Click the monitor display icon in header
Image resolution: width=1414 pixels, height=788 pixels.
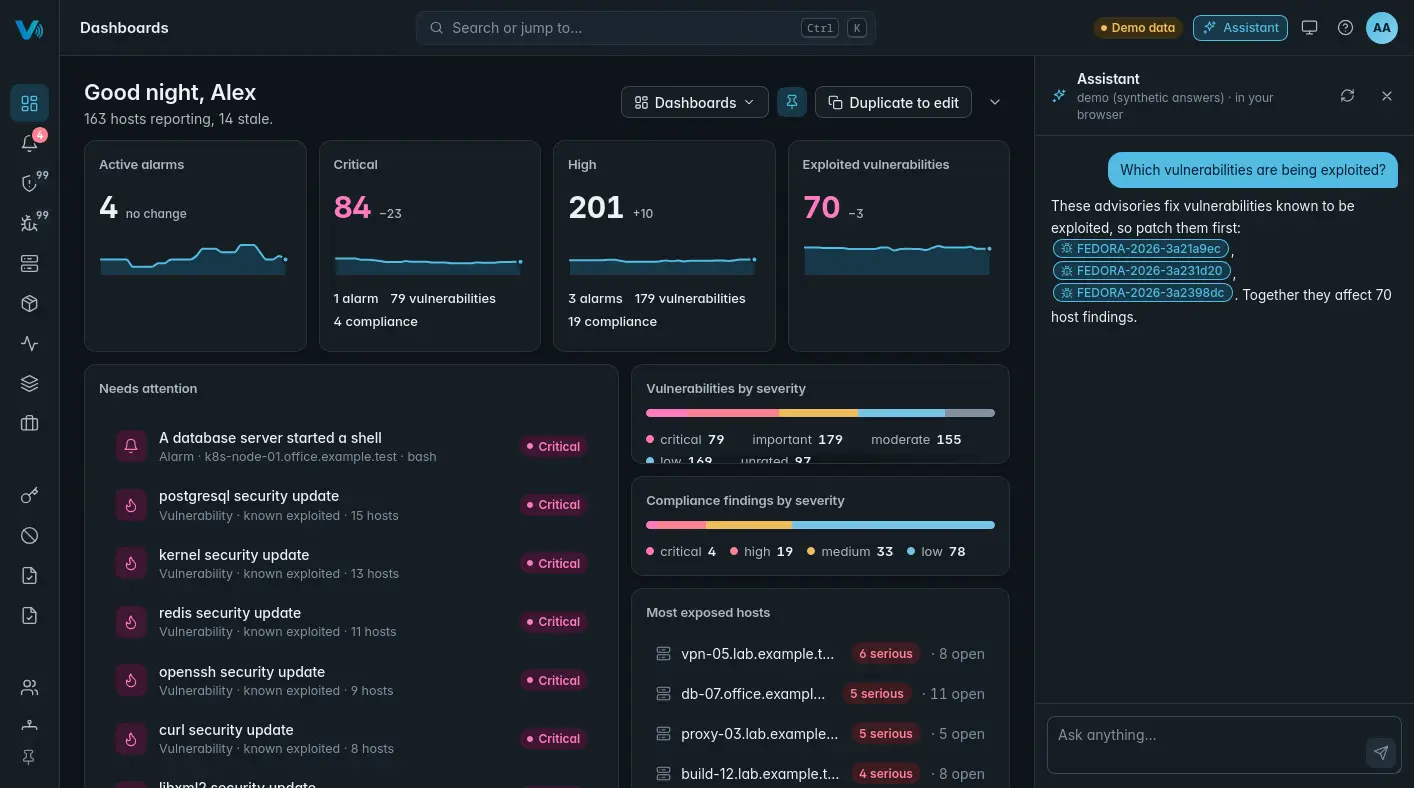coord(1309,28)
